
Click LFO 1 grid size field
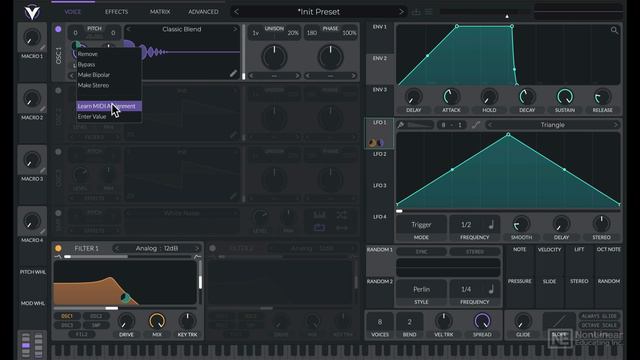[451, 125]
